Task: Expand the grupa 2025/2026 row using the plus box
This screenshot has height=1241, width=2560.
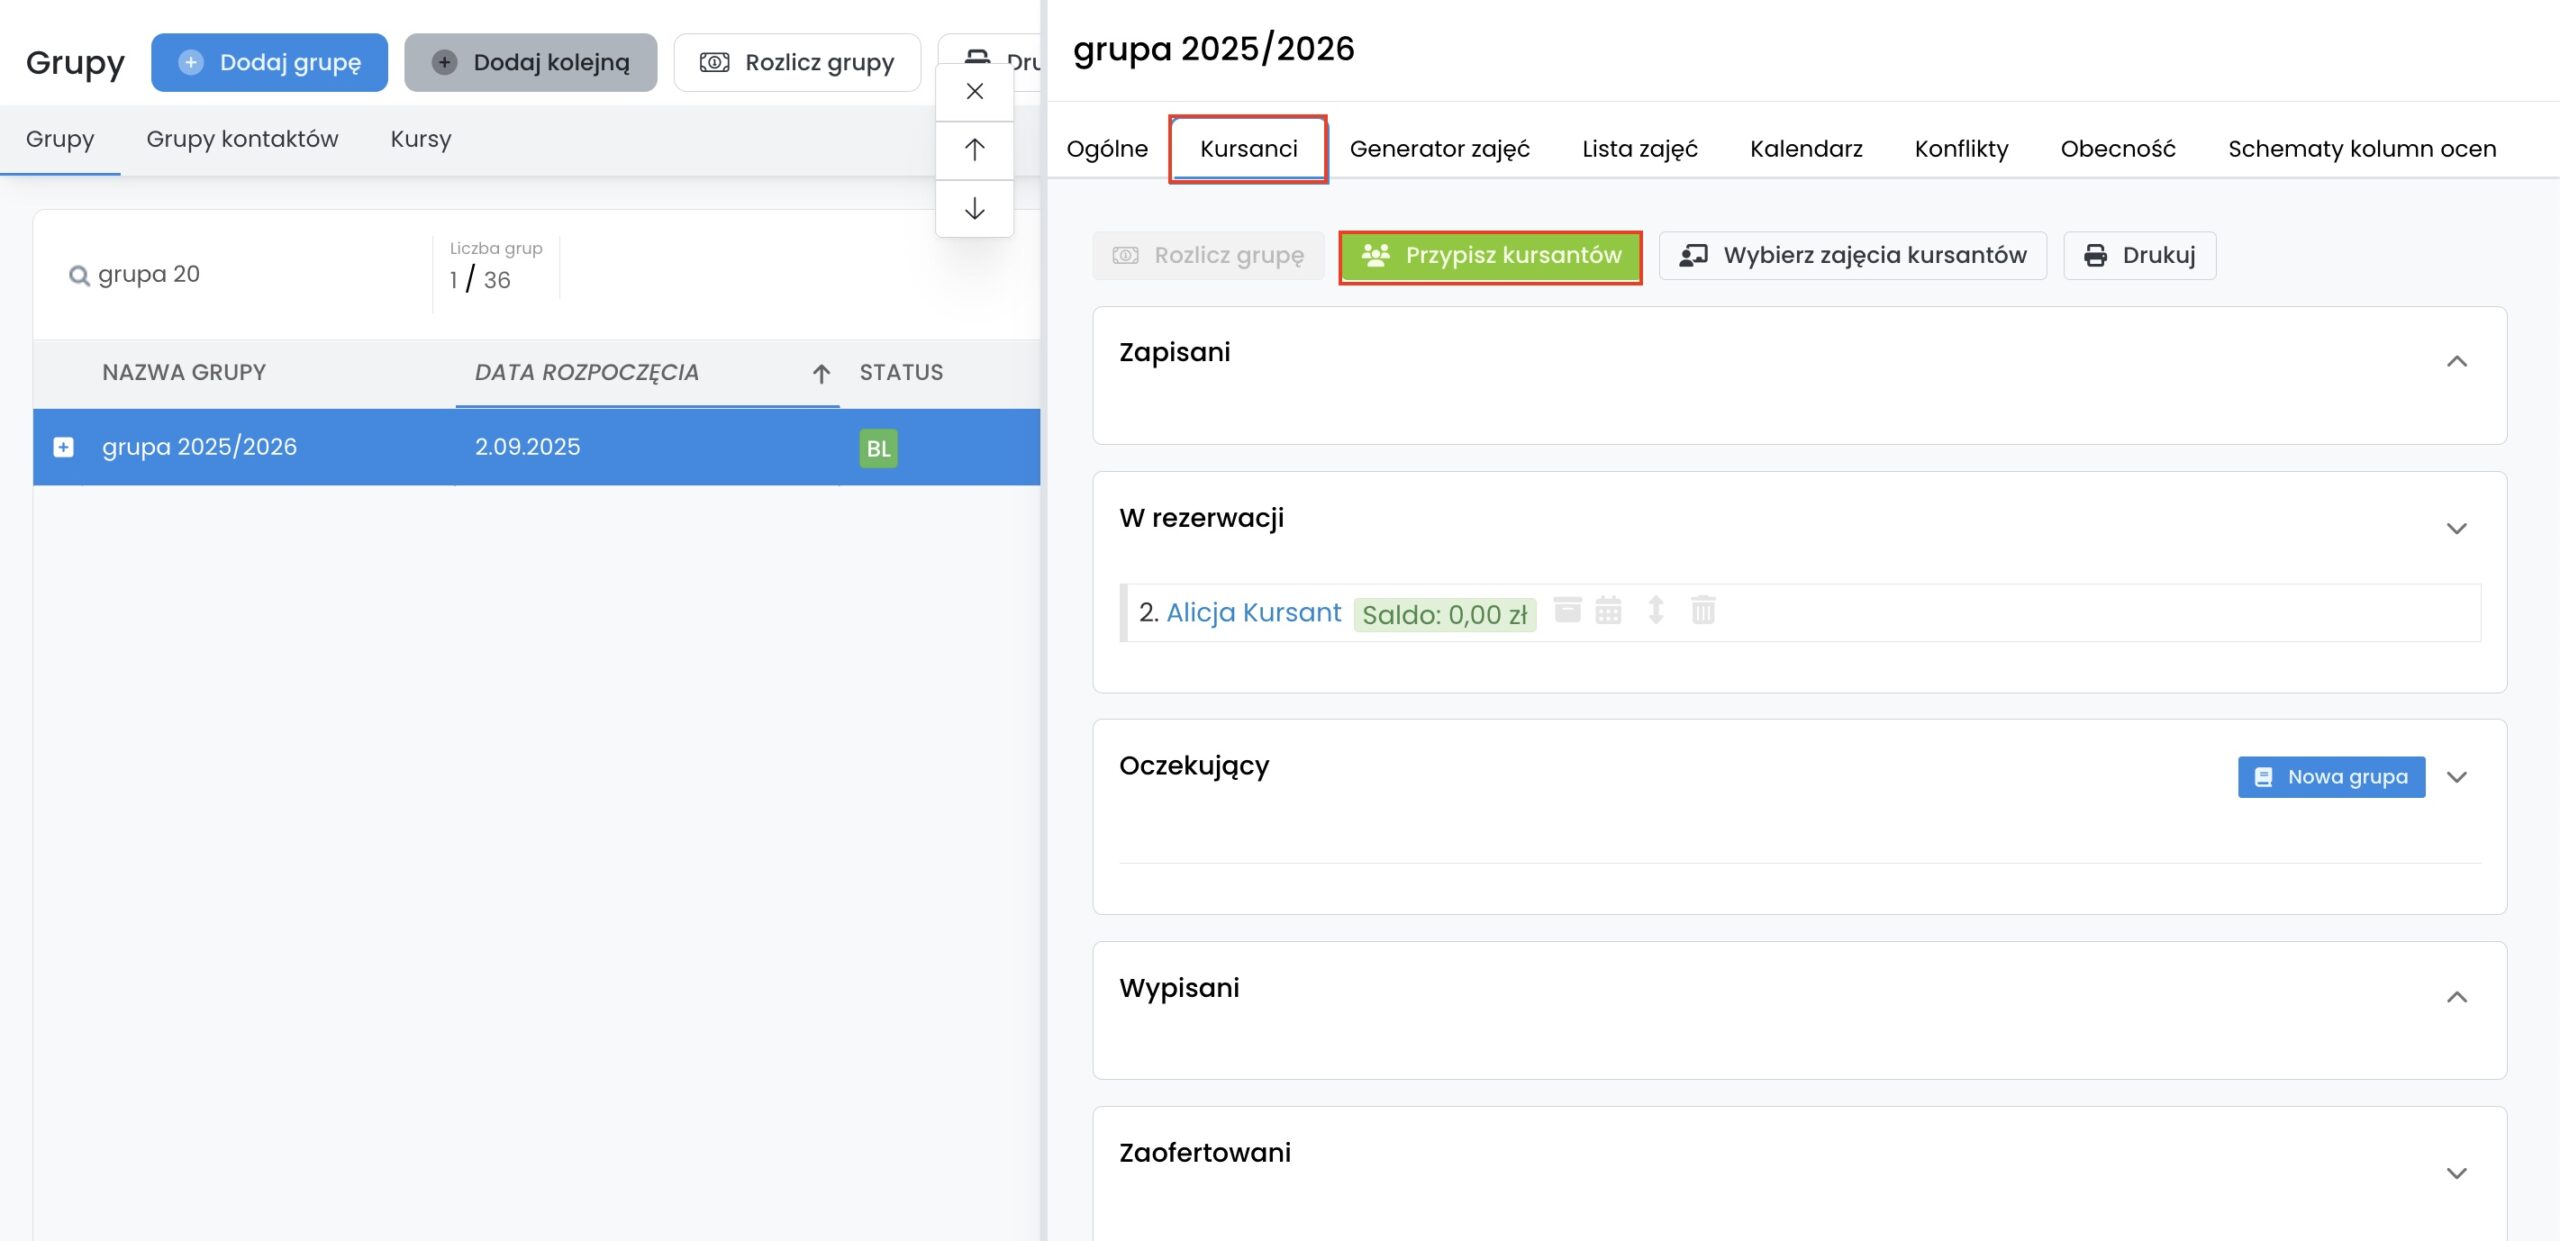Action: point(63,447)
